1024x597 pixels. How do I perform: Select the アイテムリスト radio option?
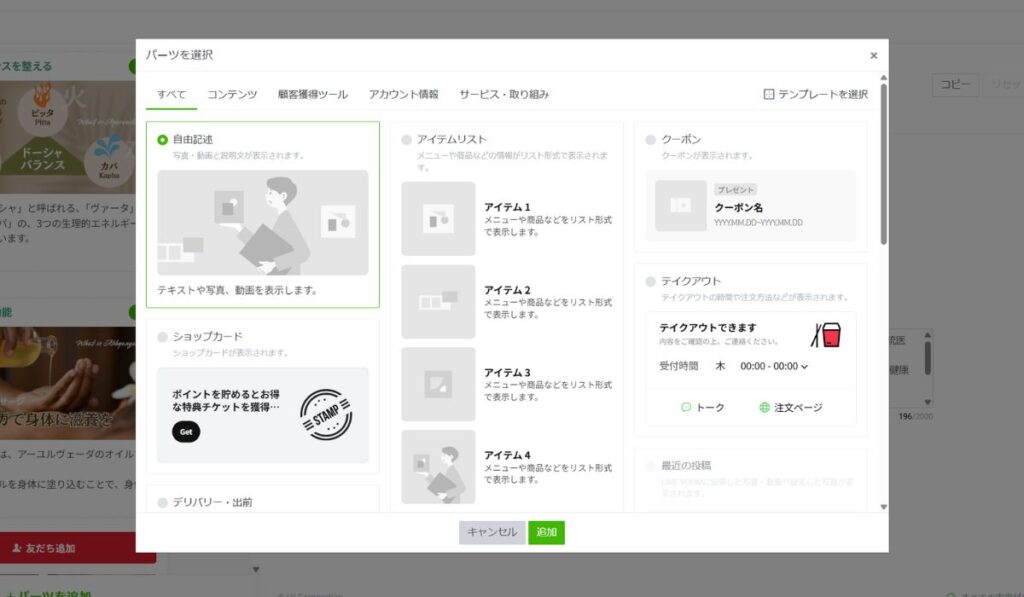407,140
